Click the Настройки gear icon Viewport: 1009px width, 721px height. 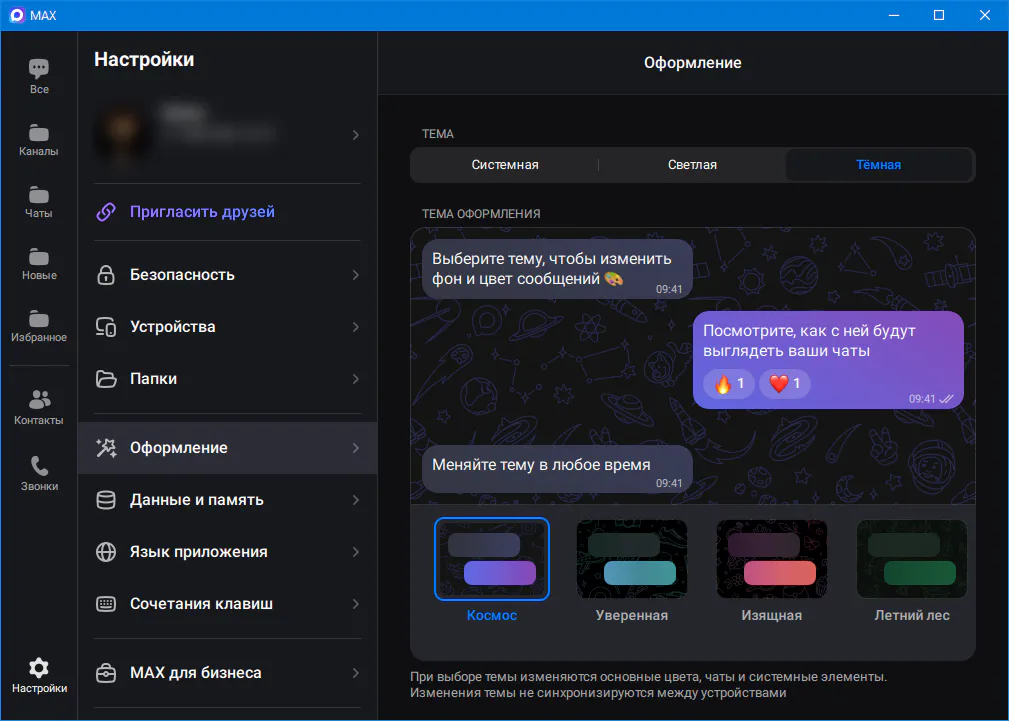click(x=39, y=668)
